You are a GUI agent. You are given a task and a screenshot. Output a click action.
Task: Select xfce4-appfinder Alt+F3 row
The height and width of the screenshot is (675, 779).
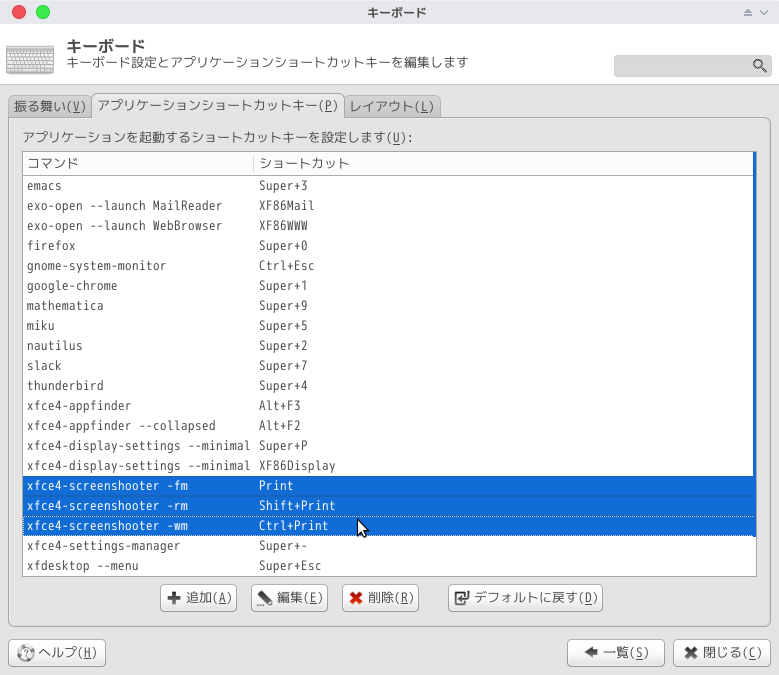pyautogui.click(x=389, y=406)
